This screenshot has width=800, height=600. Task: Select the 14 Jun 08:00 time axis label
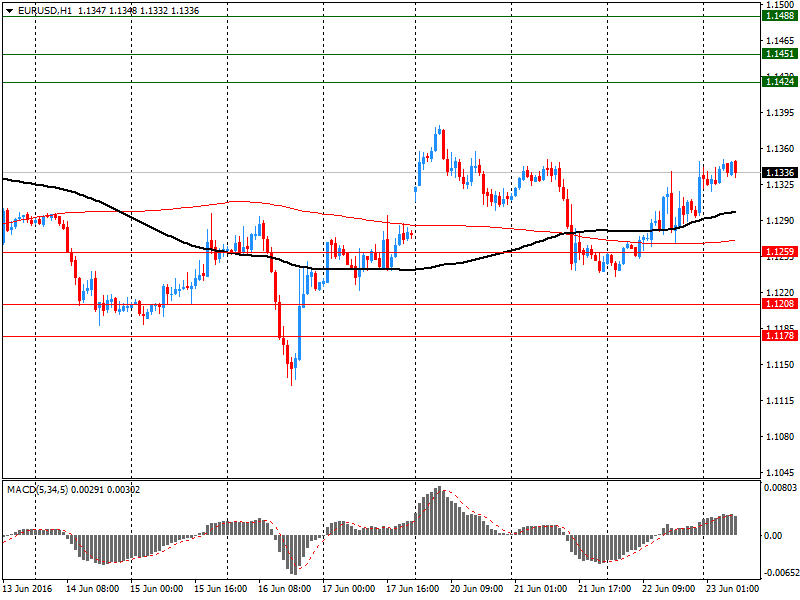pyautogui.click(x=94, y=590)
